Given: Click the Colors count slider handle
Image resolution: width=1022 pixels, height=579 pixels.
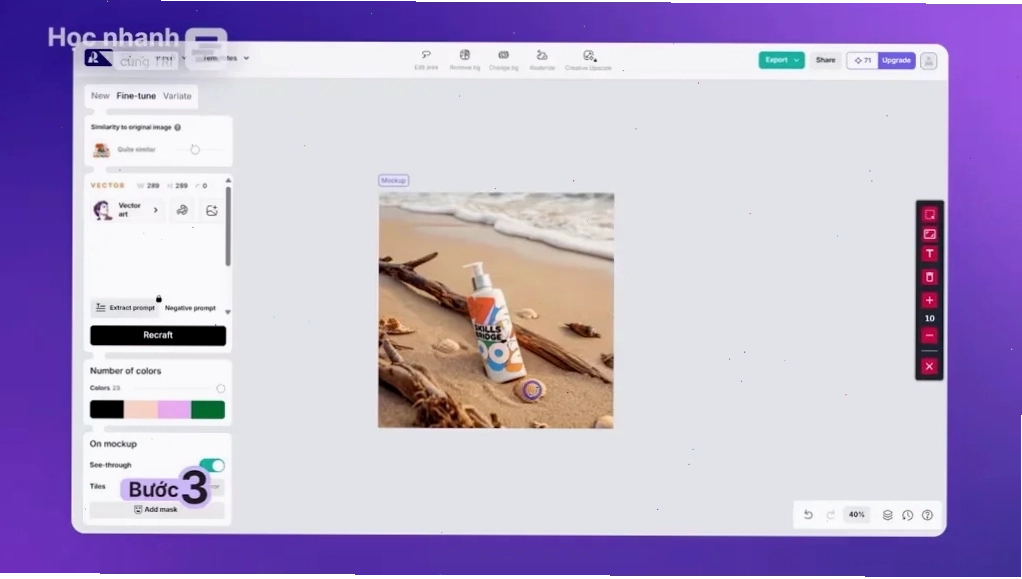Looking at the screenshot, I should (x=221, y=389).
